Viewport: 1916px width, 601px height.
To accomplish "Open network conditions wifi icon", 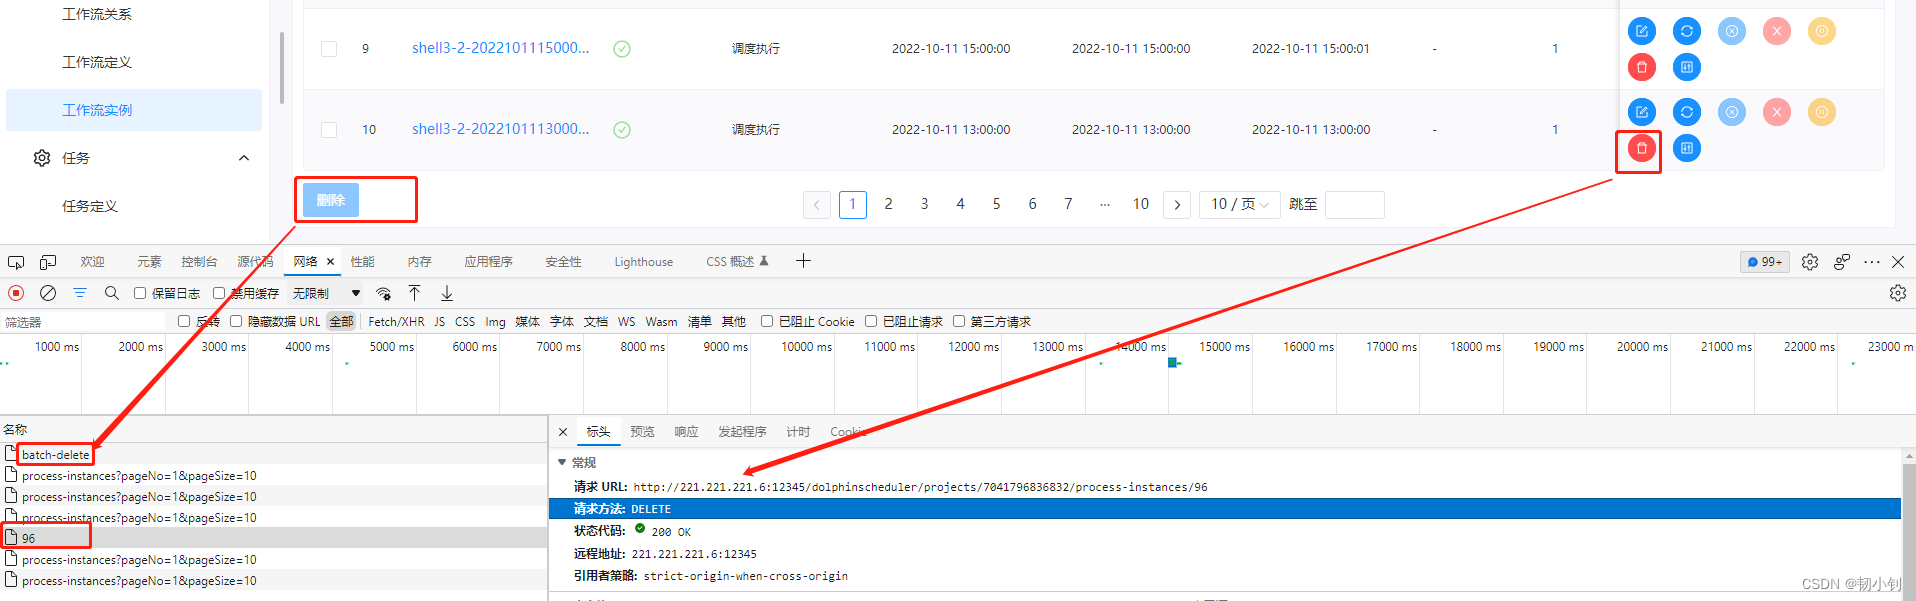I will point(383,293).
